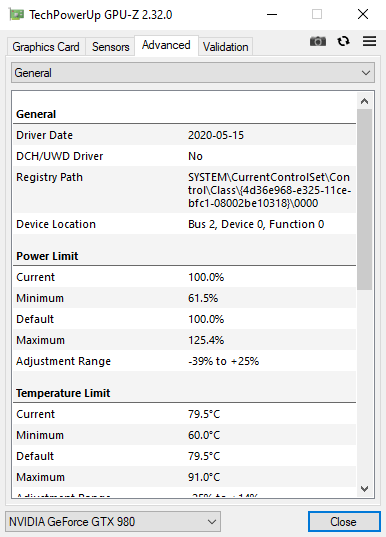The height and width of the screenshot is (537, 386).
Task: Click the Power Limit section header
Action: click(x=47, y=256)
